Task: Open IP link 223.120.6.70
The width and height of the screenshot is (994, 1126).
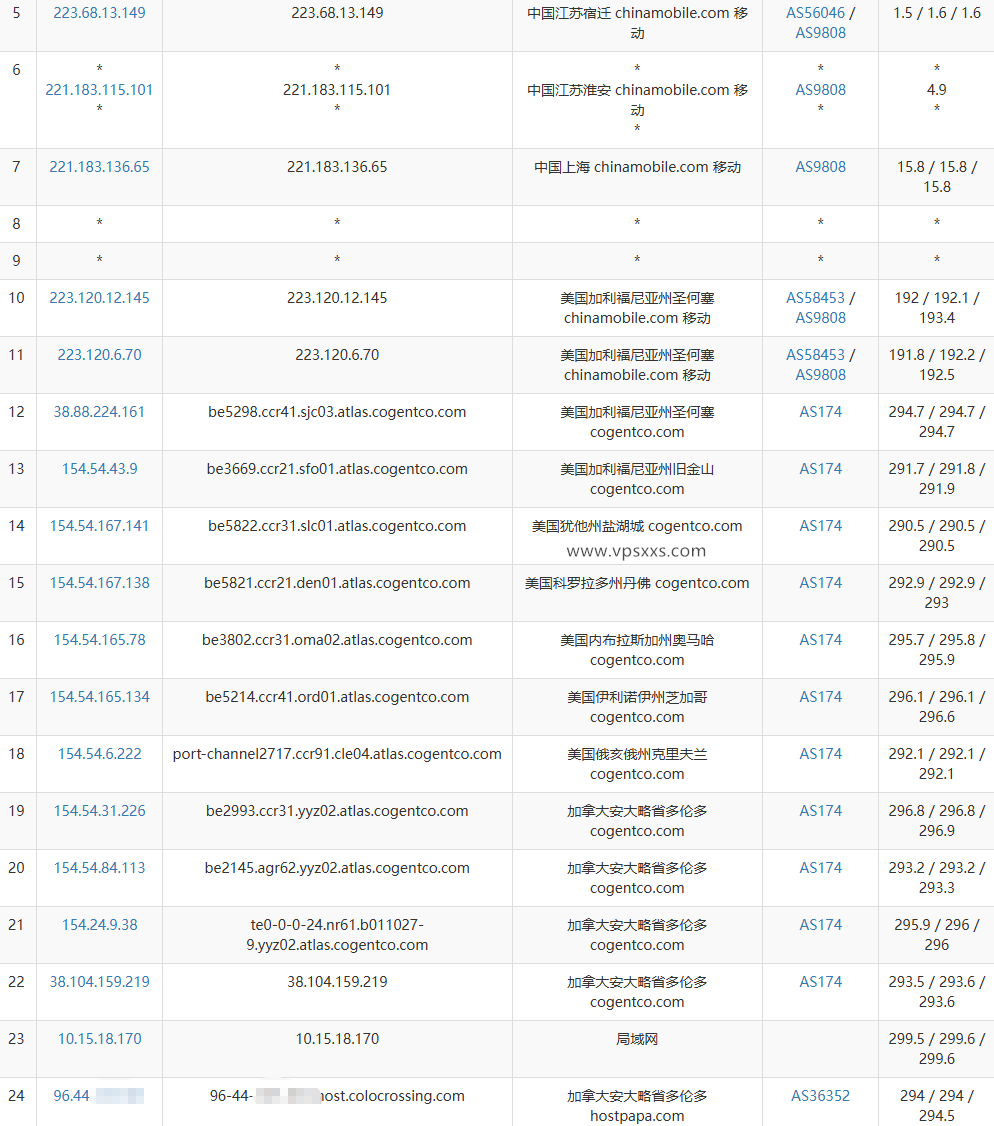Action: 99,355
